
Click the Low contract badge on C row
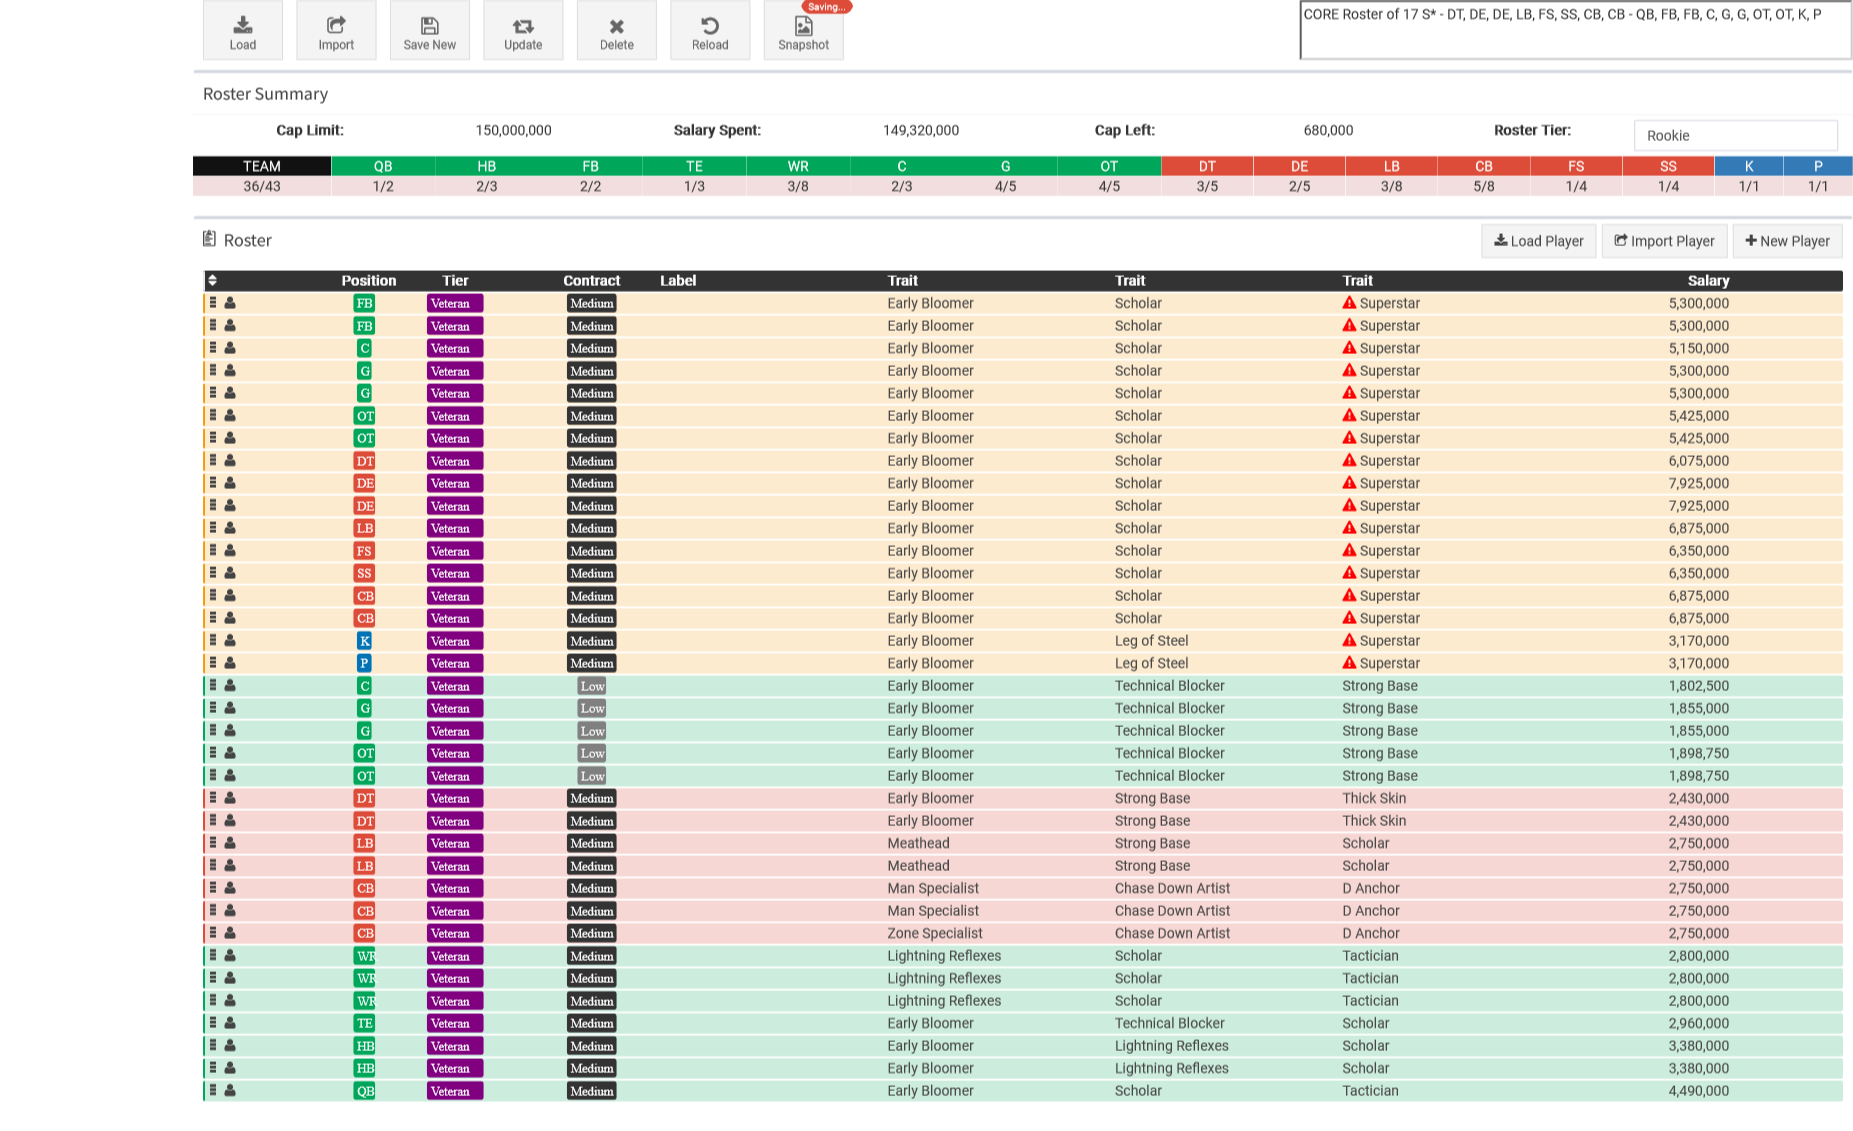click(x=592, y=686)
